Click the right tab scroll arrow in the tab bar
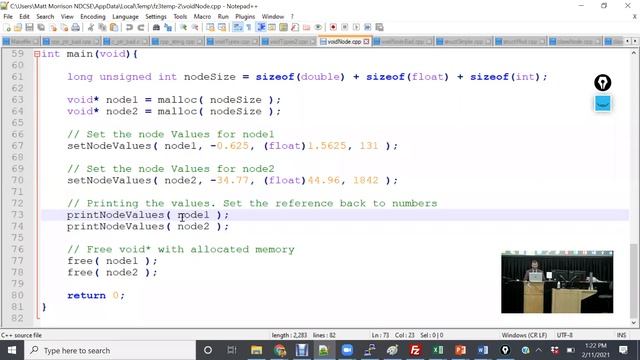Viewport: 640px width, 360px height. pos(635,41)
